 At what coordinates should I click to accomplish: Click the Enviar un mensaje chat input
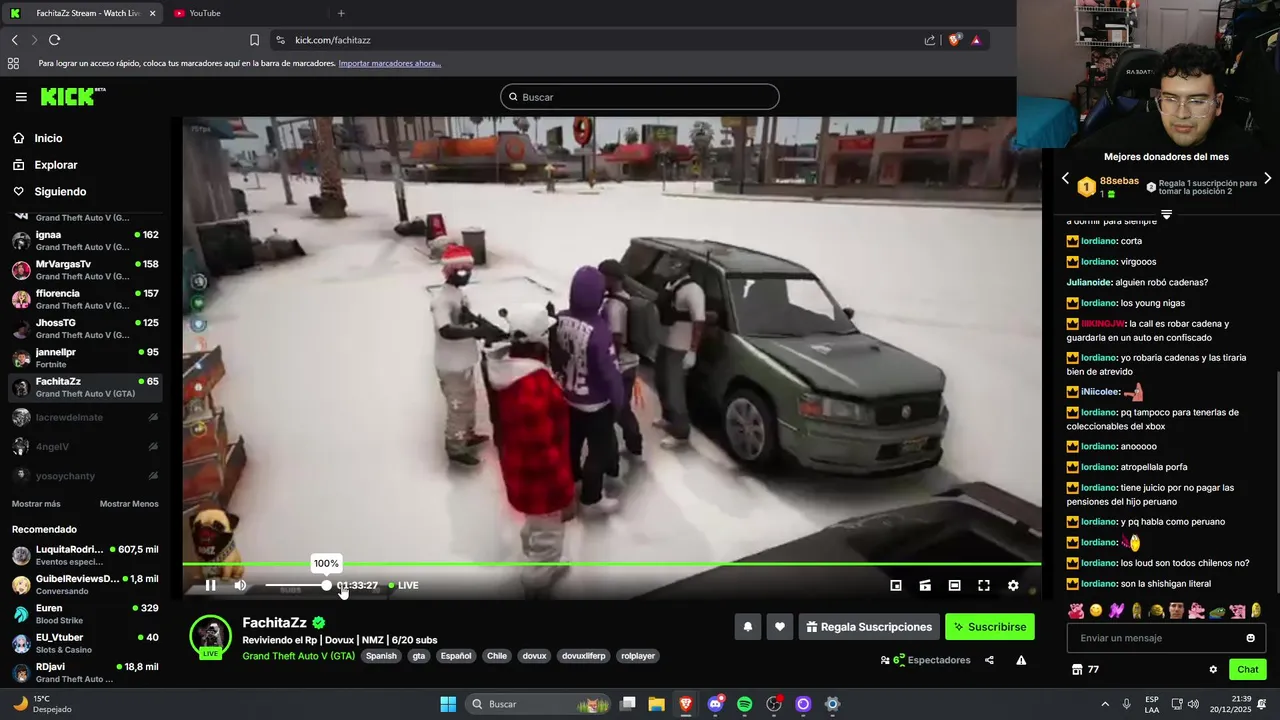1155,638
